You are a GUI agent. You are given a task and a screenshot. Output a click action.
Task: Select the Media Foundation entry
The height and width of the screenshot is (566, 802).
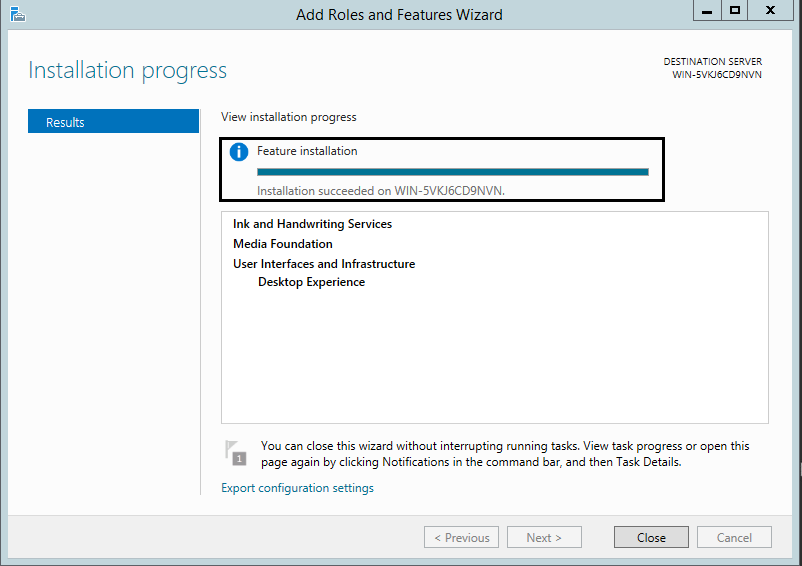283,244
